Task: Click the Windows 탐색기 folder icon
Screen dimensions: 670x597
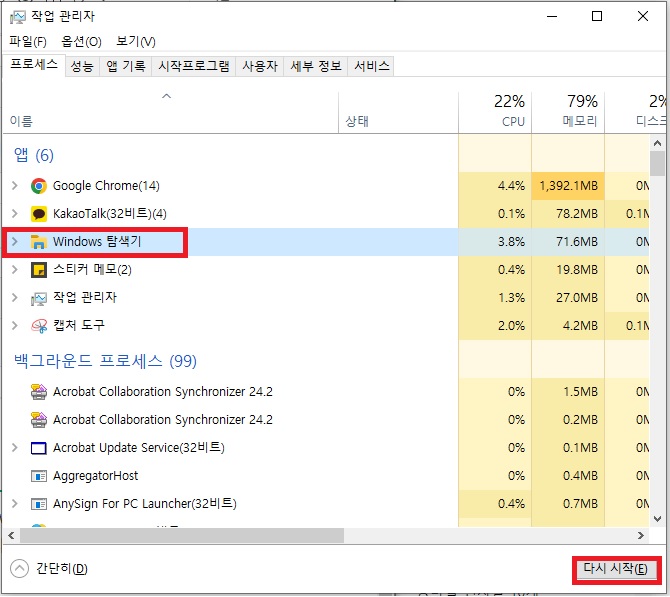Action: coord(39,242)
